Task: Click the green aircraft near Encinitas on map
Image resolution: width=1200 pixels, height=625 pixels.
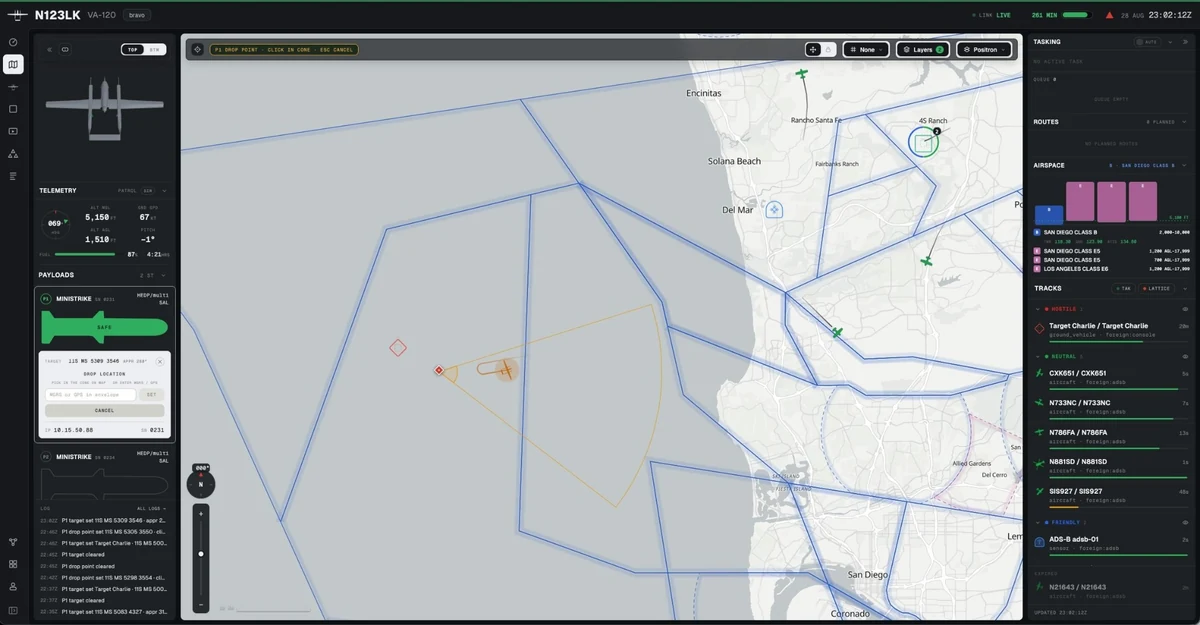Action: point(801,74)
